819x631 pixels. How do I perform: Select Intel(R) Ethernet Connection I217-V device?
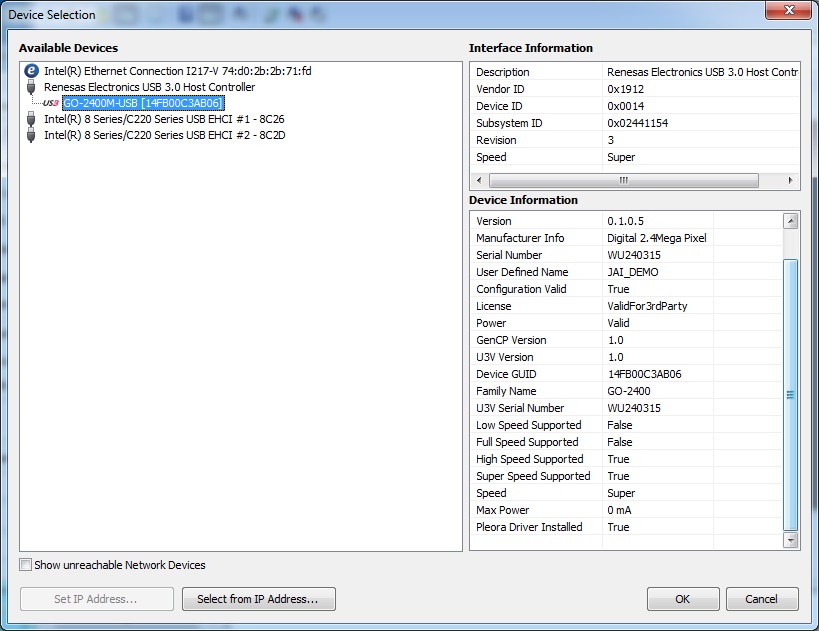coord(178,71)
